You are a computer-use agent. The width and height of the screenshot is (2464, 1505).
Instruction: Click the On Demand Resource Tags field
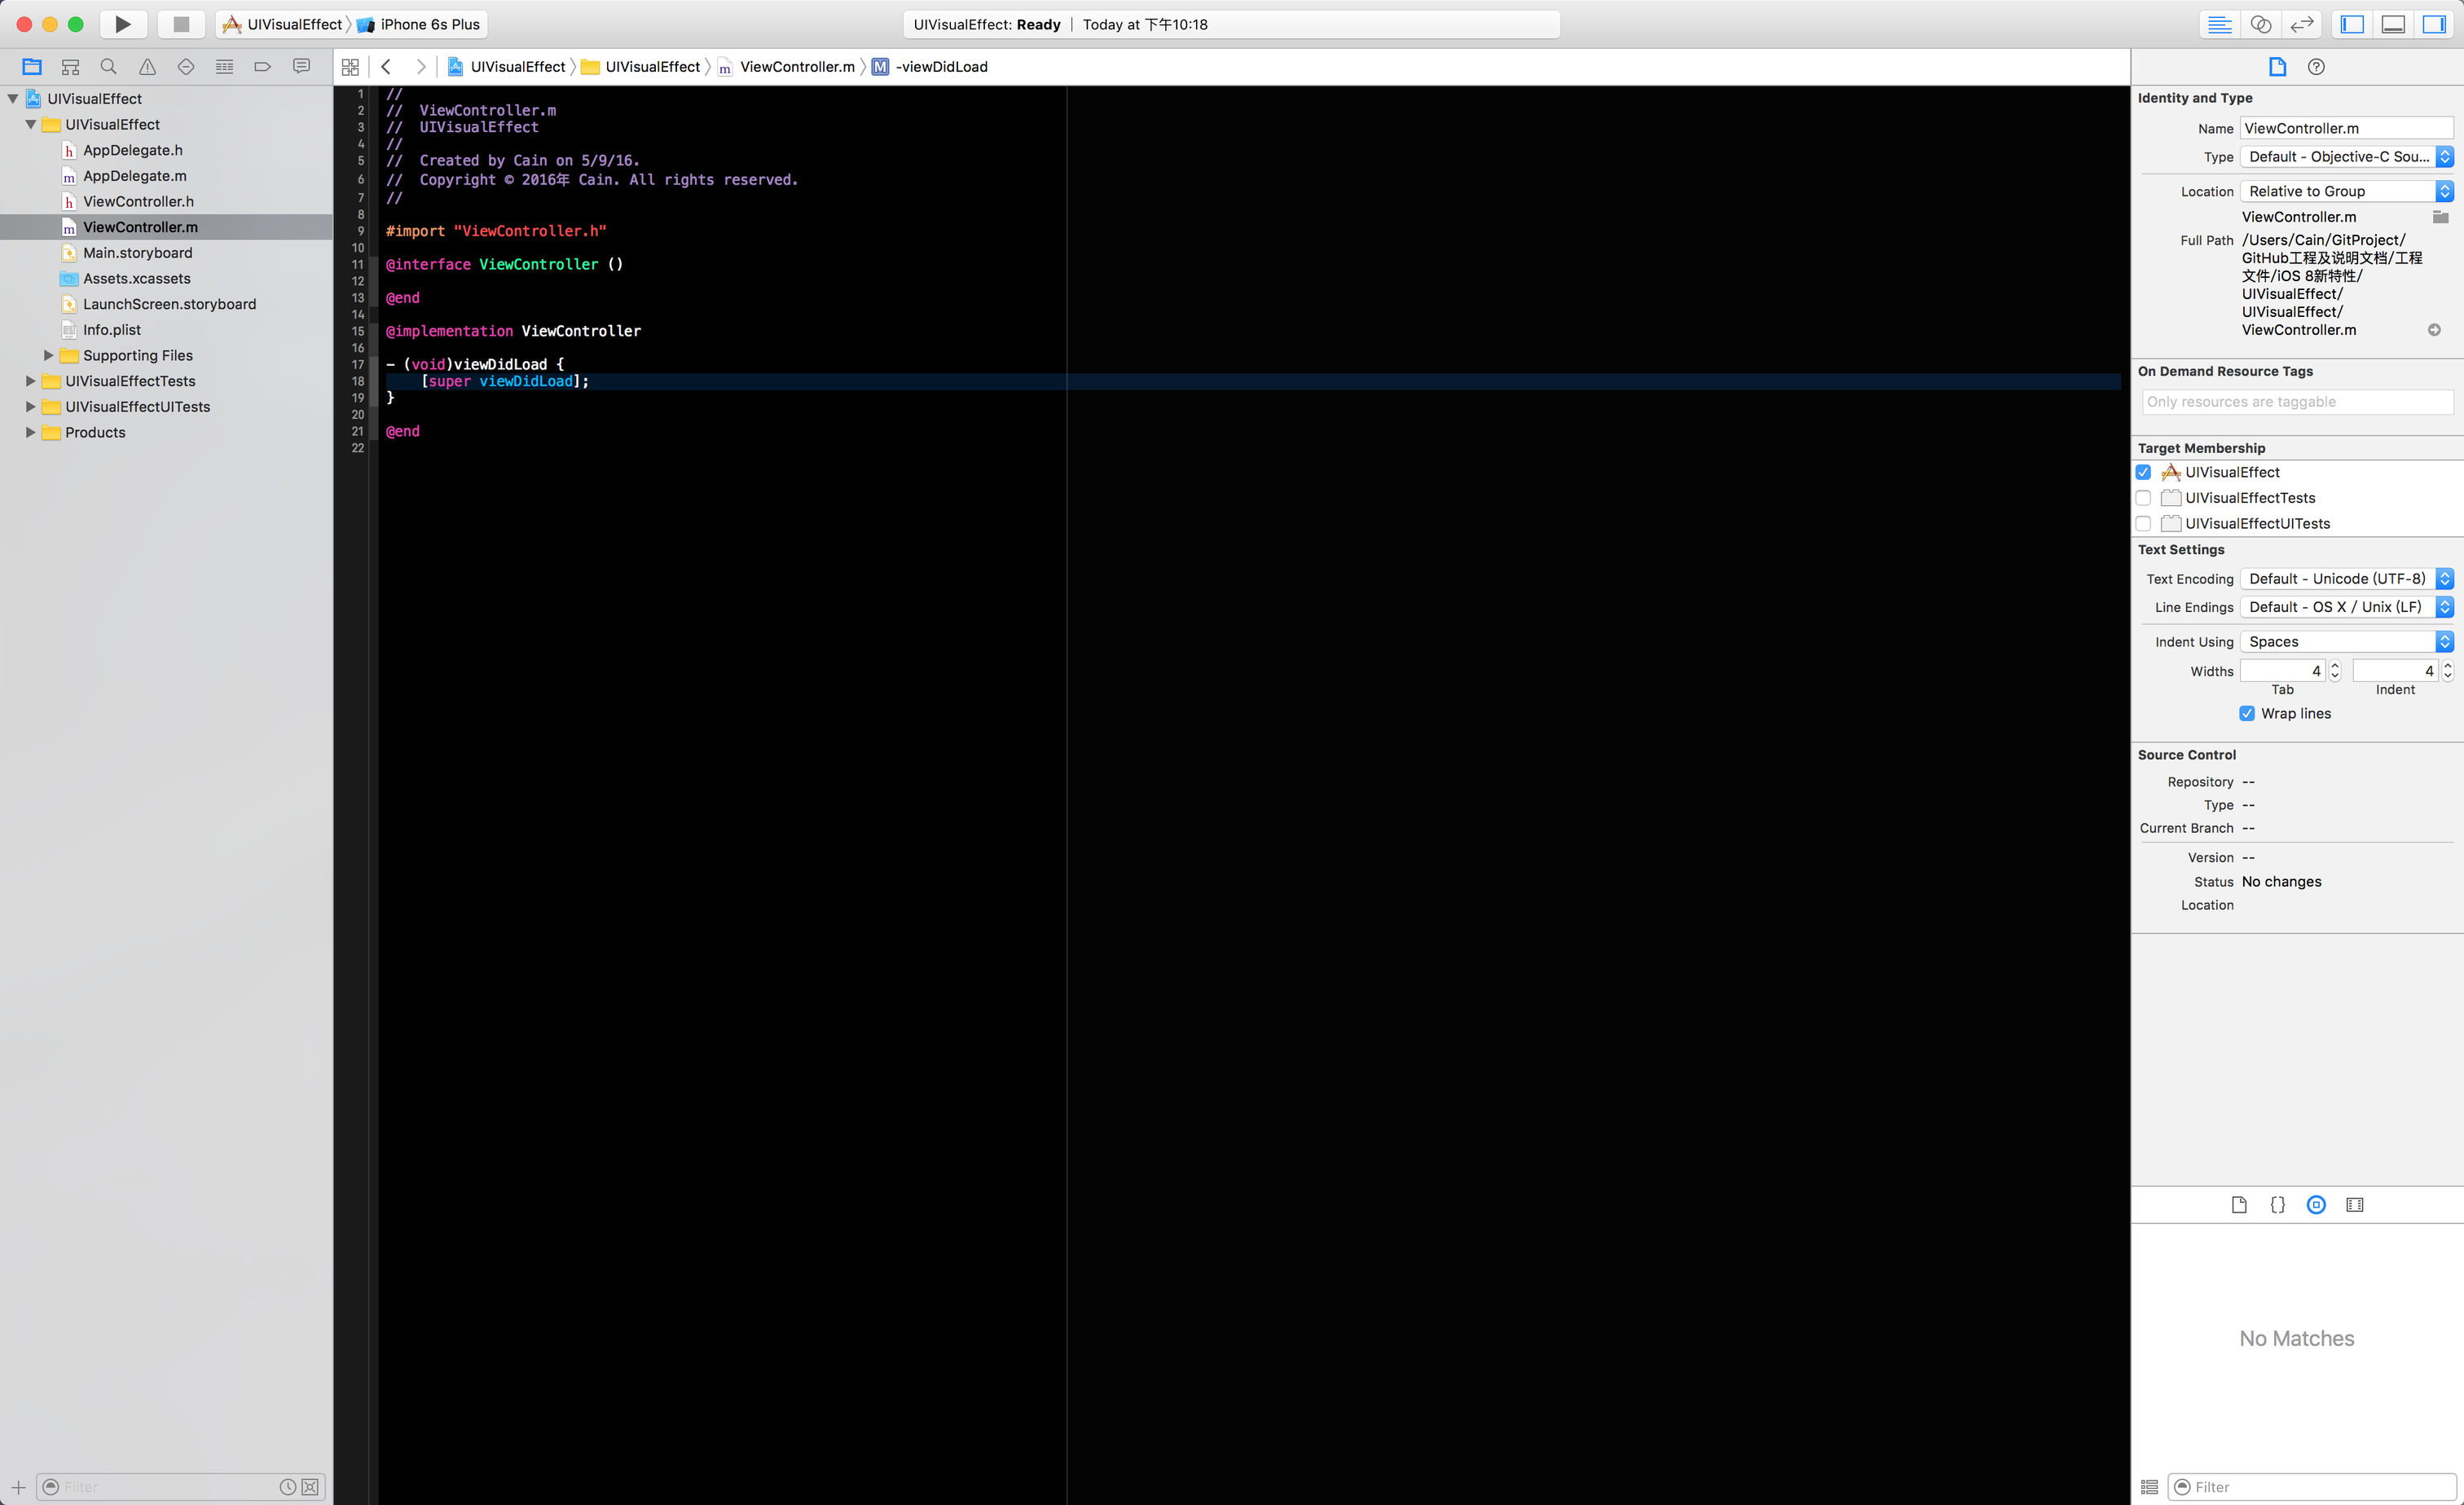click(x=2296, y=402)
